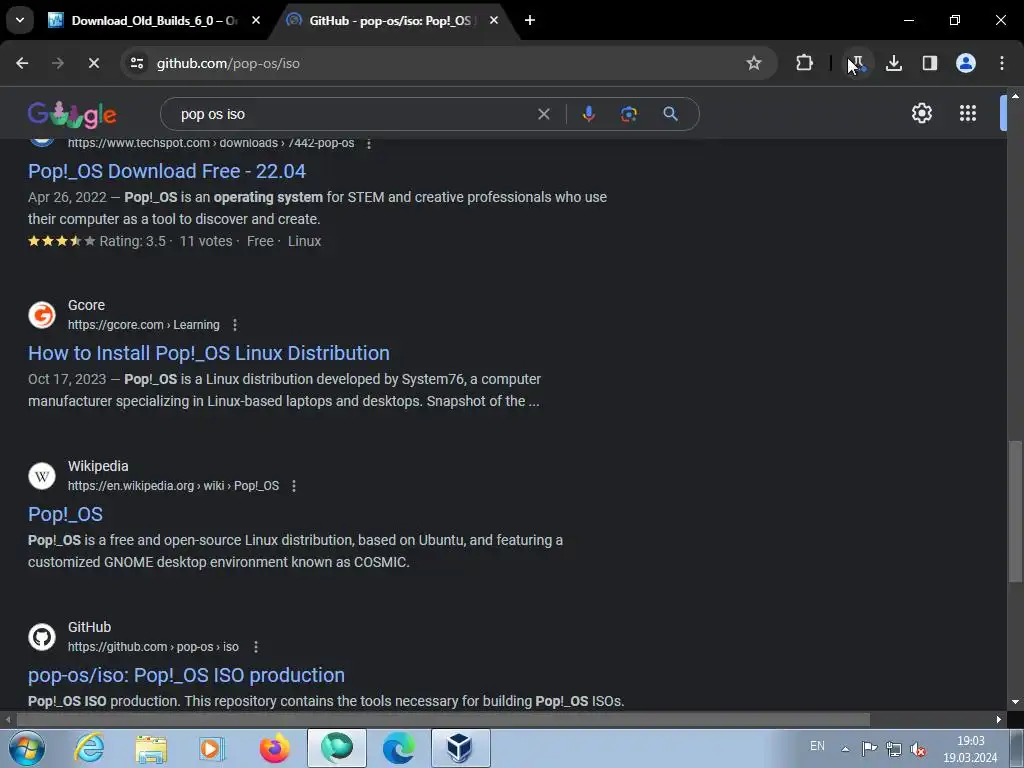The height and width of the screenshot is (768, 1024).
Task: Clear the Google search box
Action: 543,114
